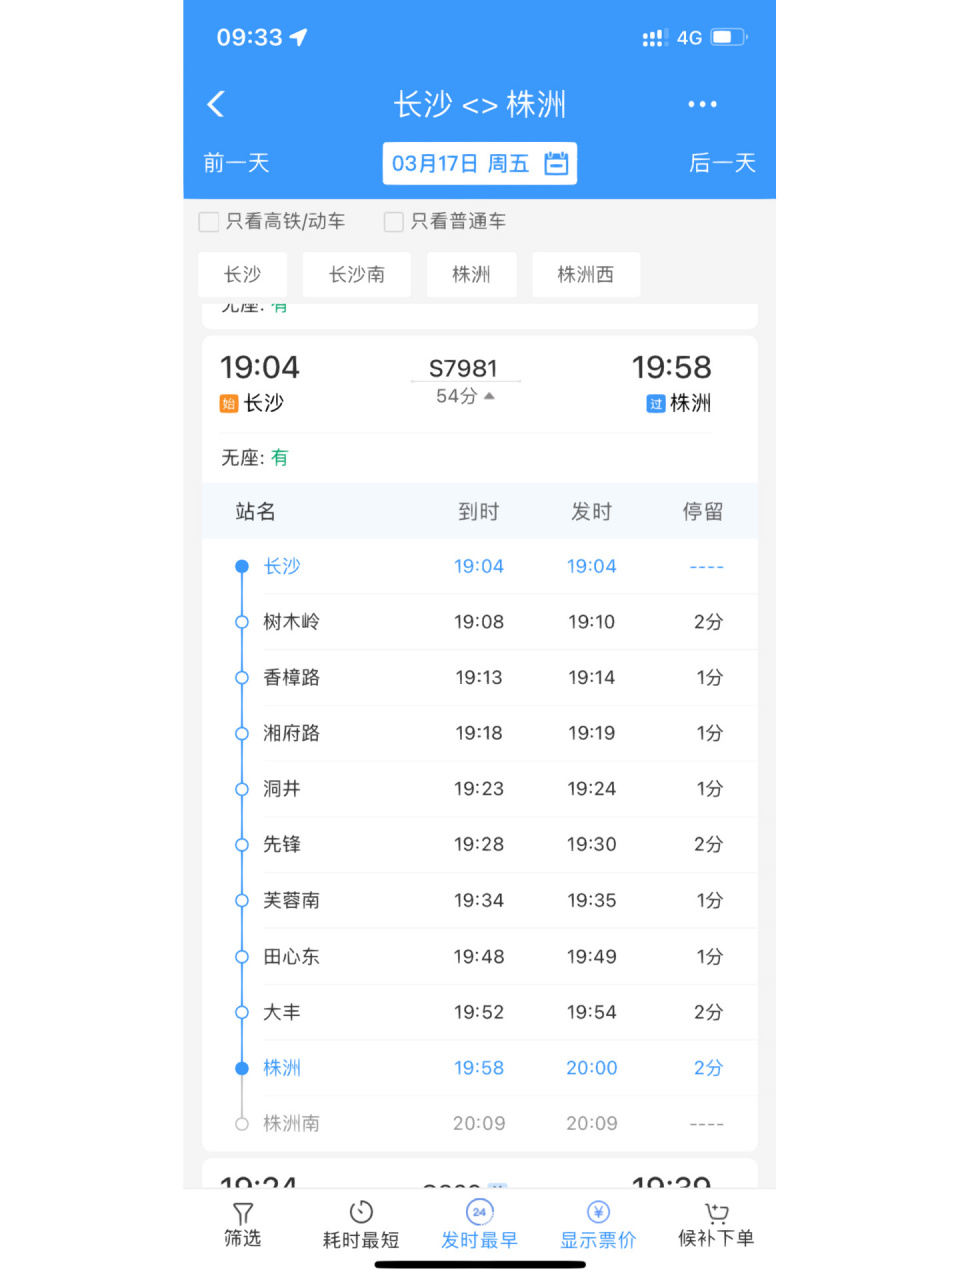Tap the back arrow at top left
The image size is (960, 1280).
tap(214, 103)
